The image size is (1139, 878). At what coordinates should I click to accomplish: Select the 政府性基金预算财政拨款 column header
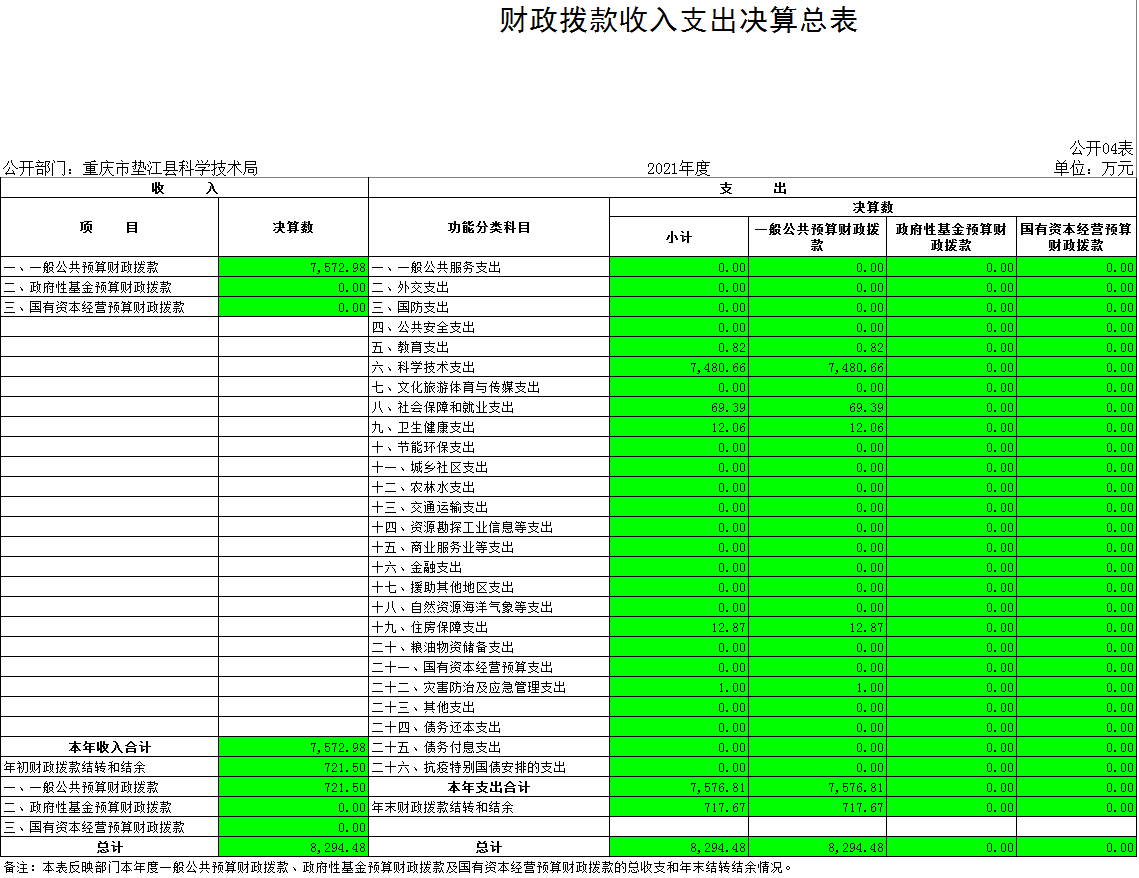(951, 237)
